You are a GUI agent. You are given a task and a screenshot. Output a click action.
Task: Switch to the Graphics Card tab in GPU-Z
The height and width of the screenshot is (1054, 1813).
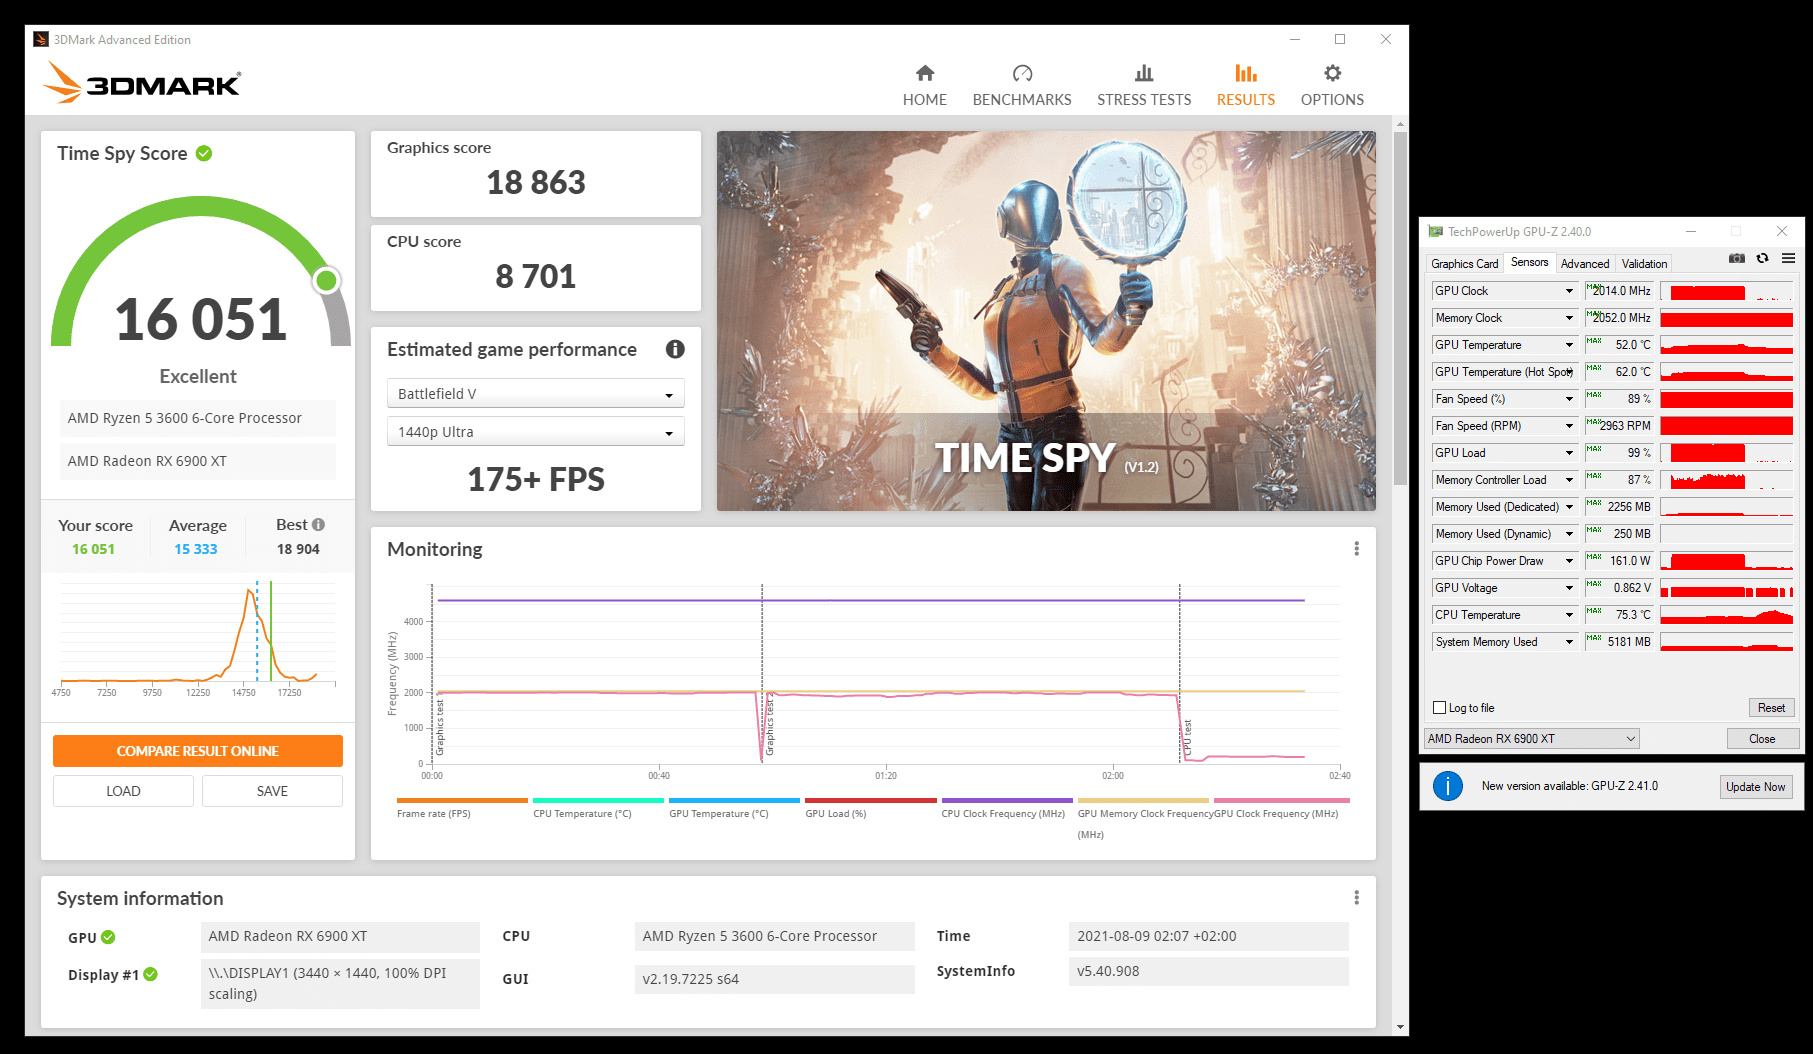[x=1464, y=264]
